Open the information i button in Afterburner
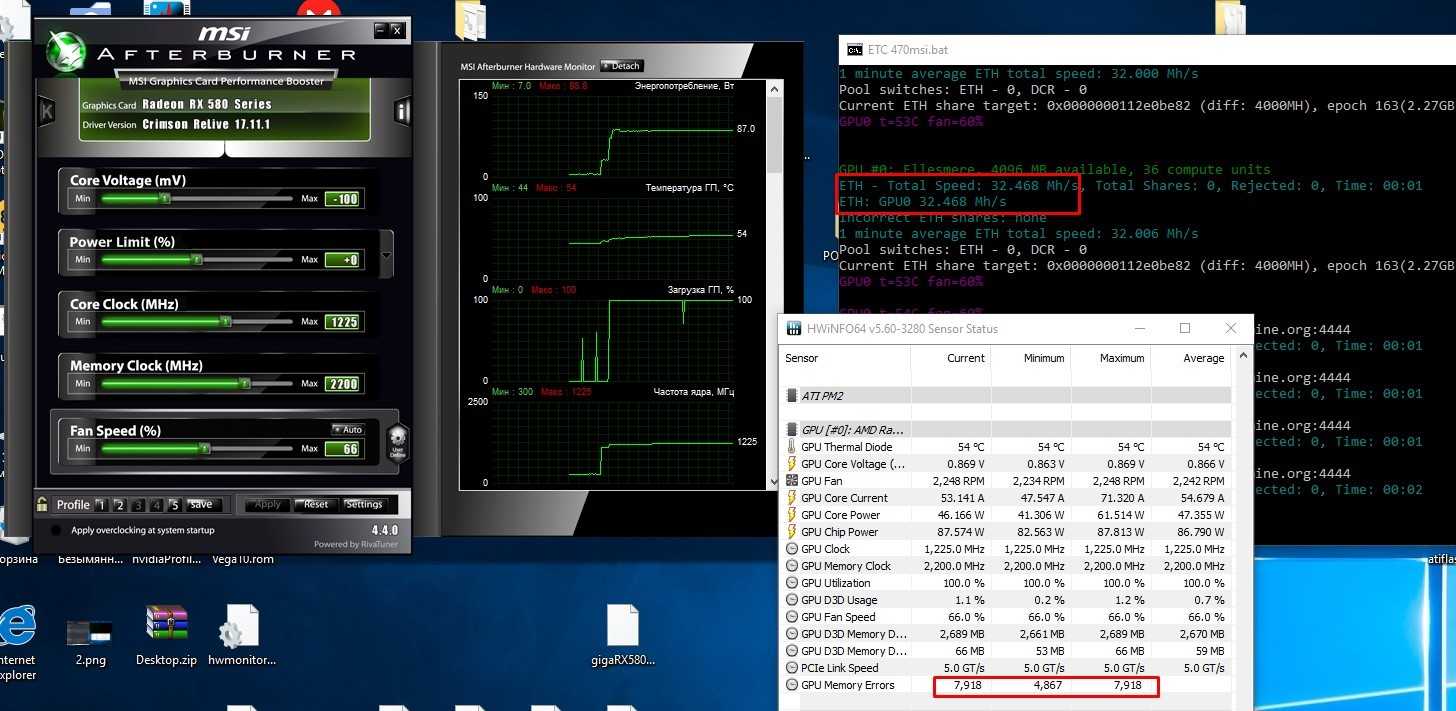The height and width of the screenshot is (711, 1456). [403, 111]
